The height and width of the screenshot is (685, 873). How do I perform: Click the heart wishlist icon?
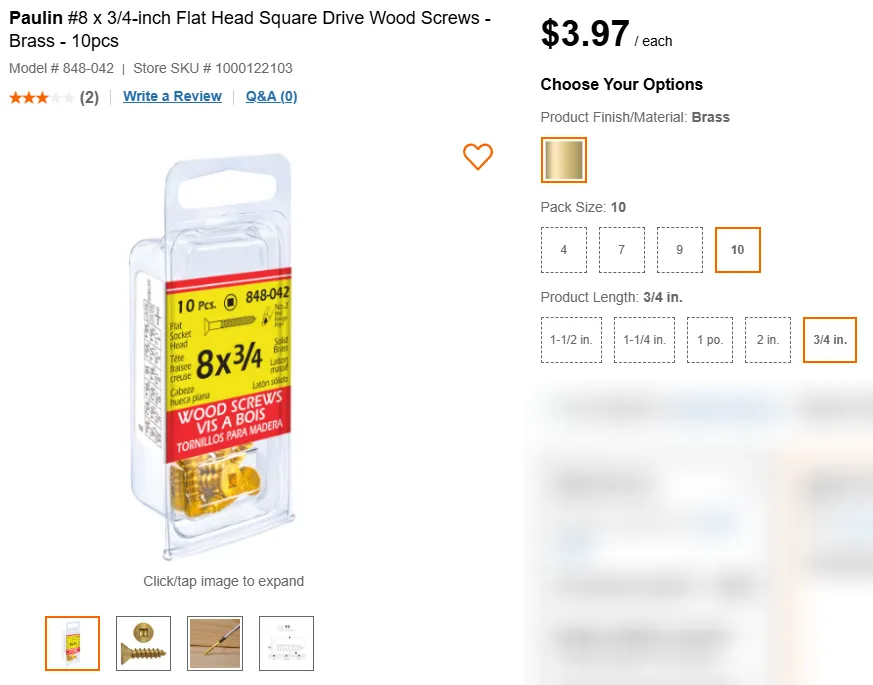click(x=478, y=156)
